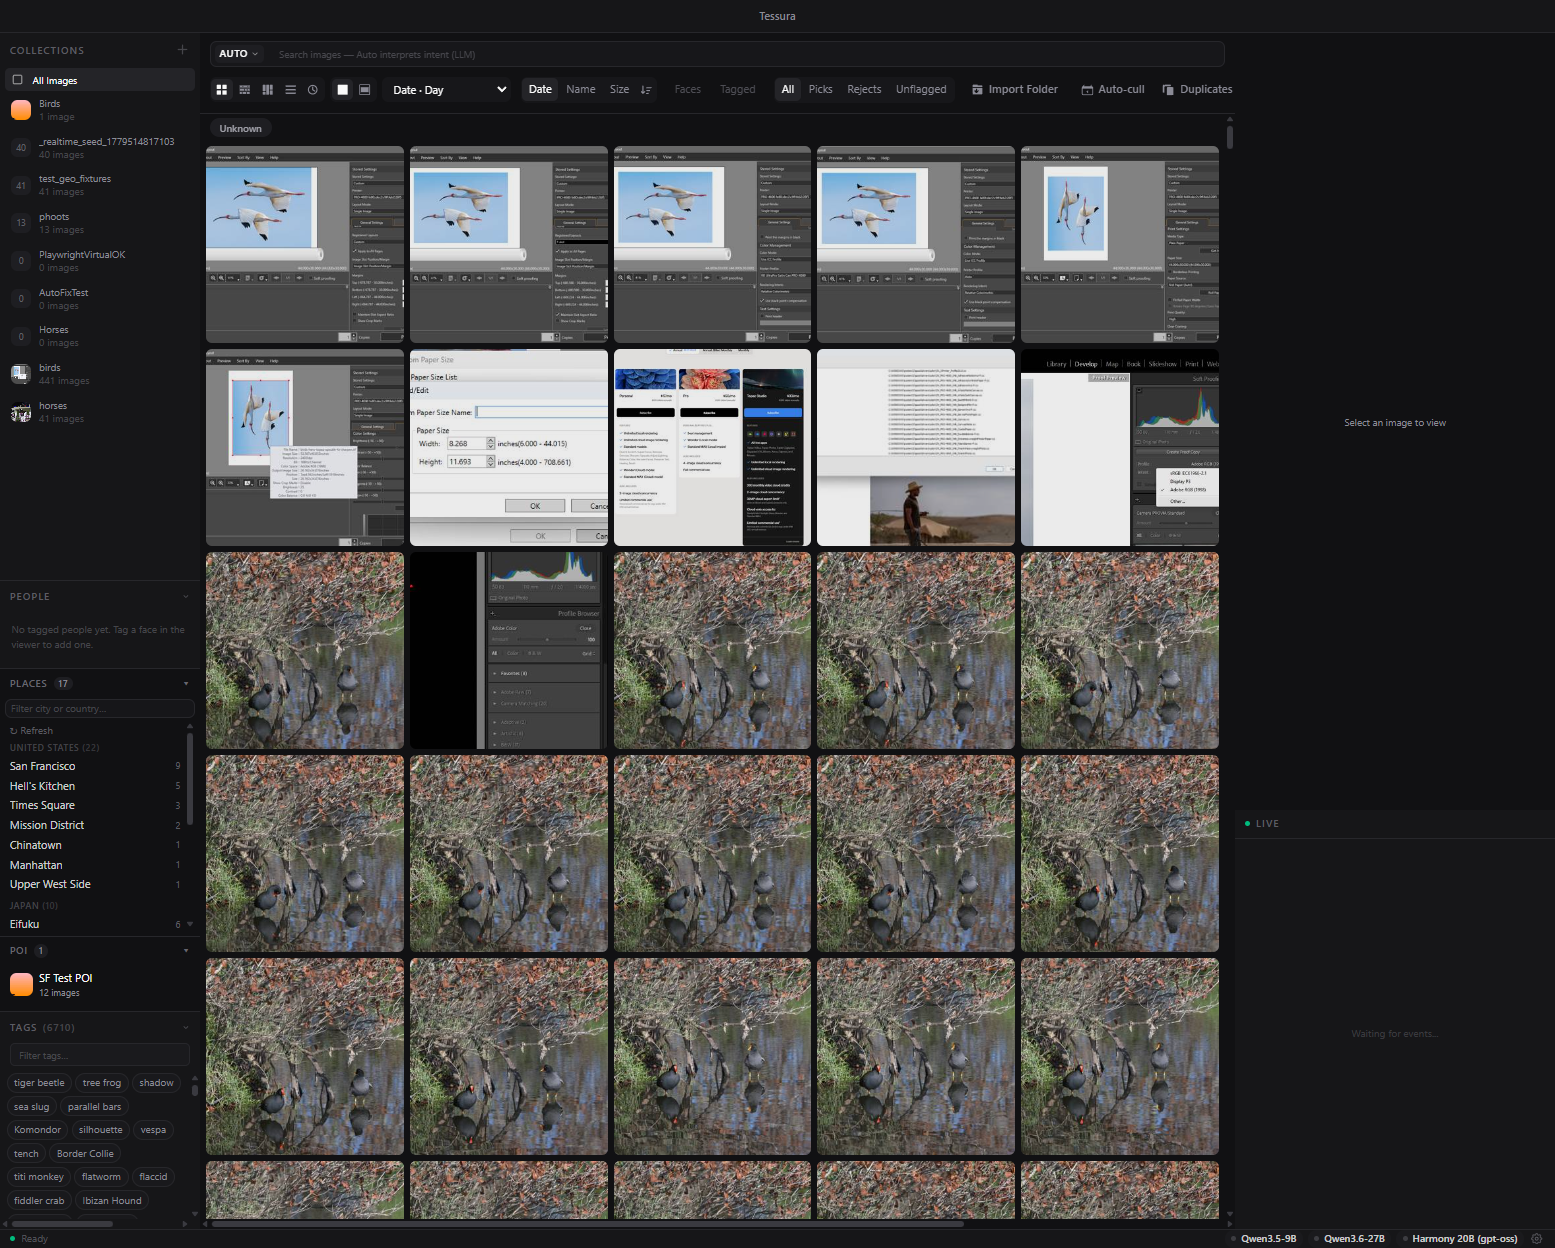Open the AUTO search mode dropdown

pyautogui.click(x=238, y=54)
